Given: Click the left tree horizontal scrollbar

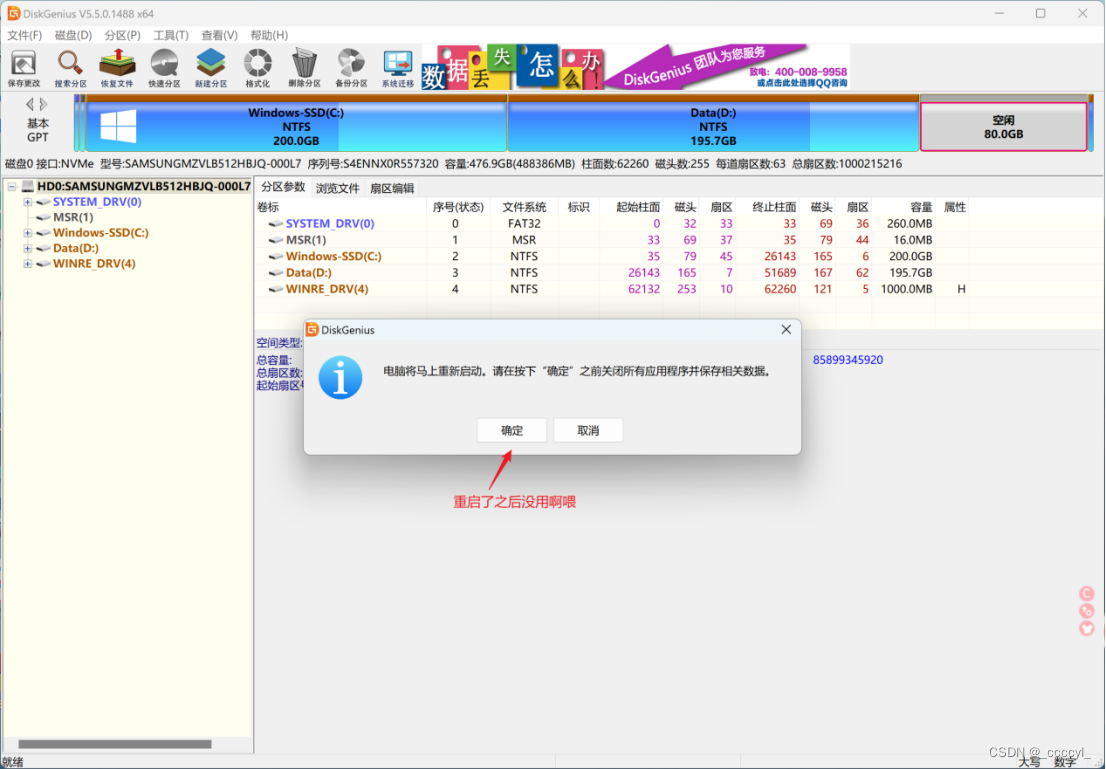Looking at the screenshot, I should [115, 744].
